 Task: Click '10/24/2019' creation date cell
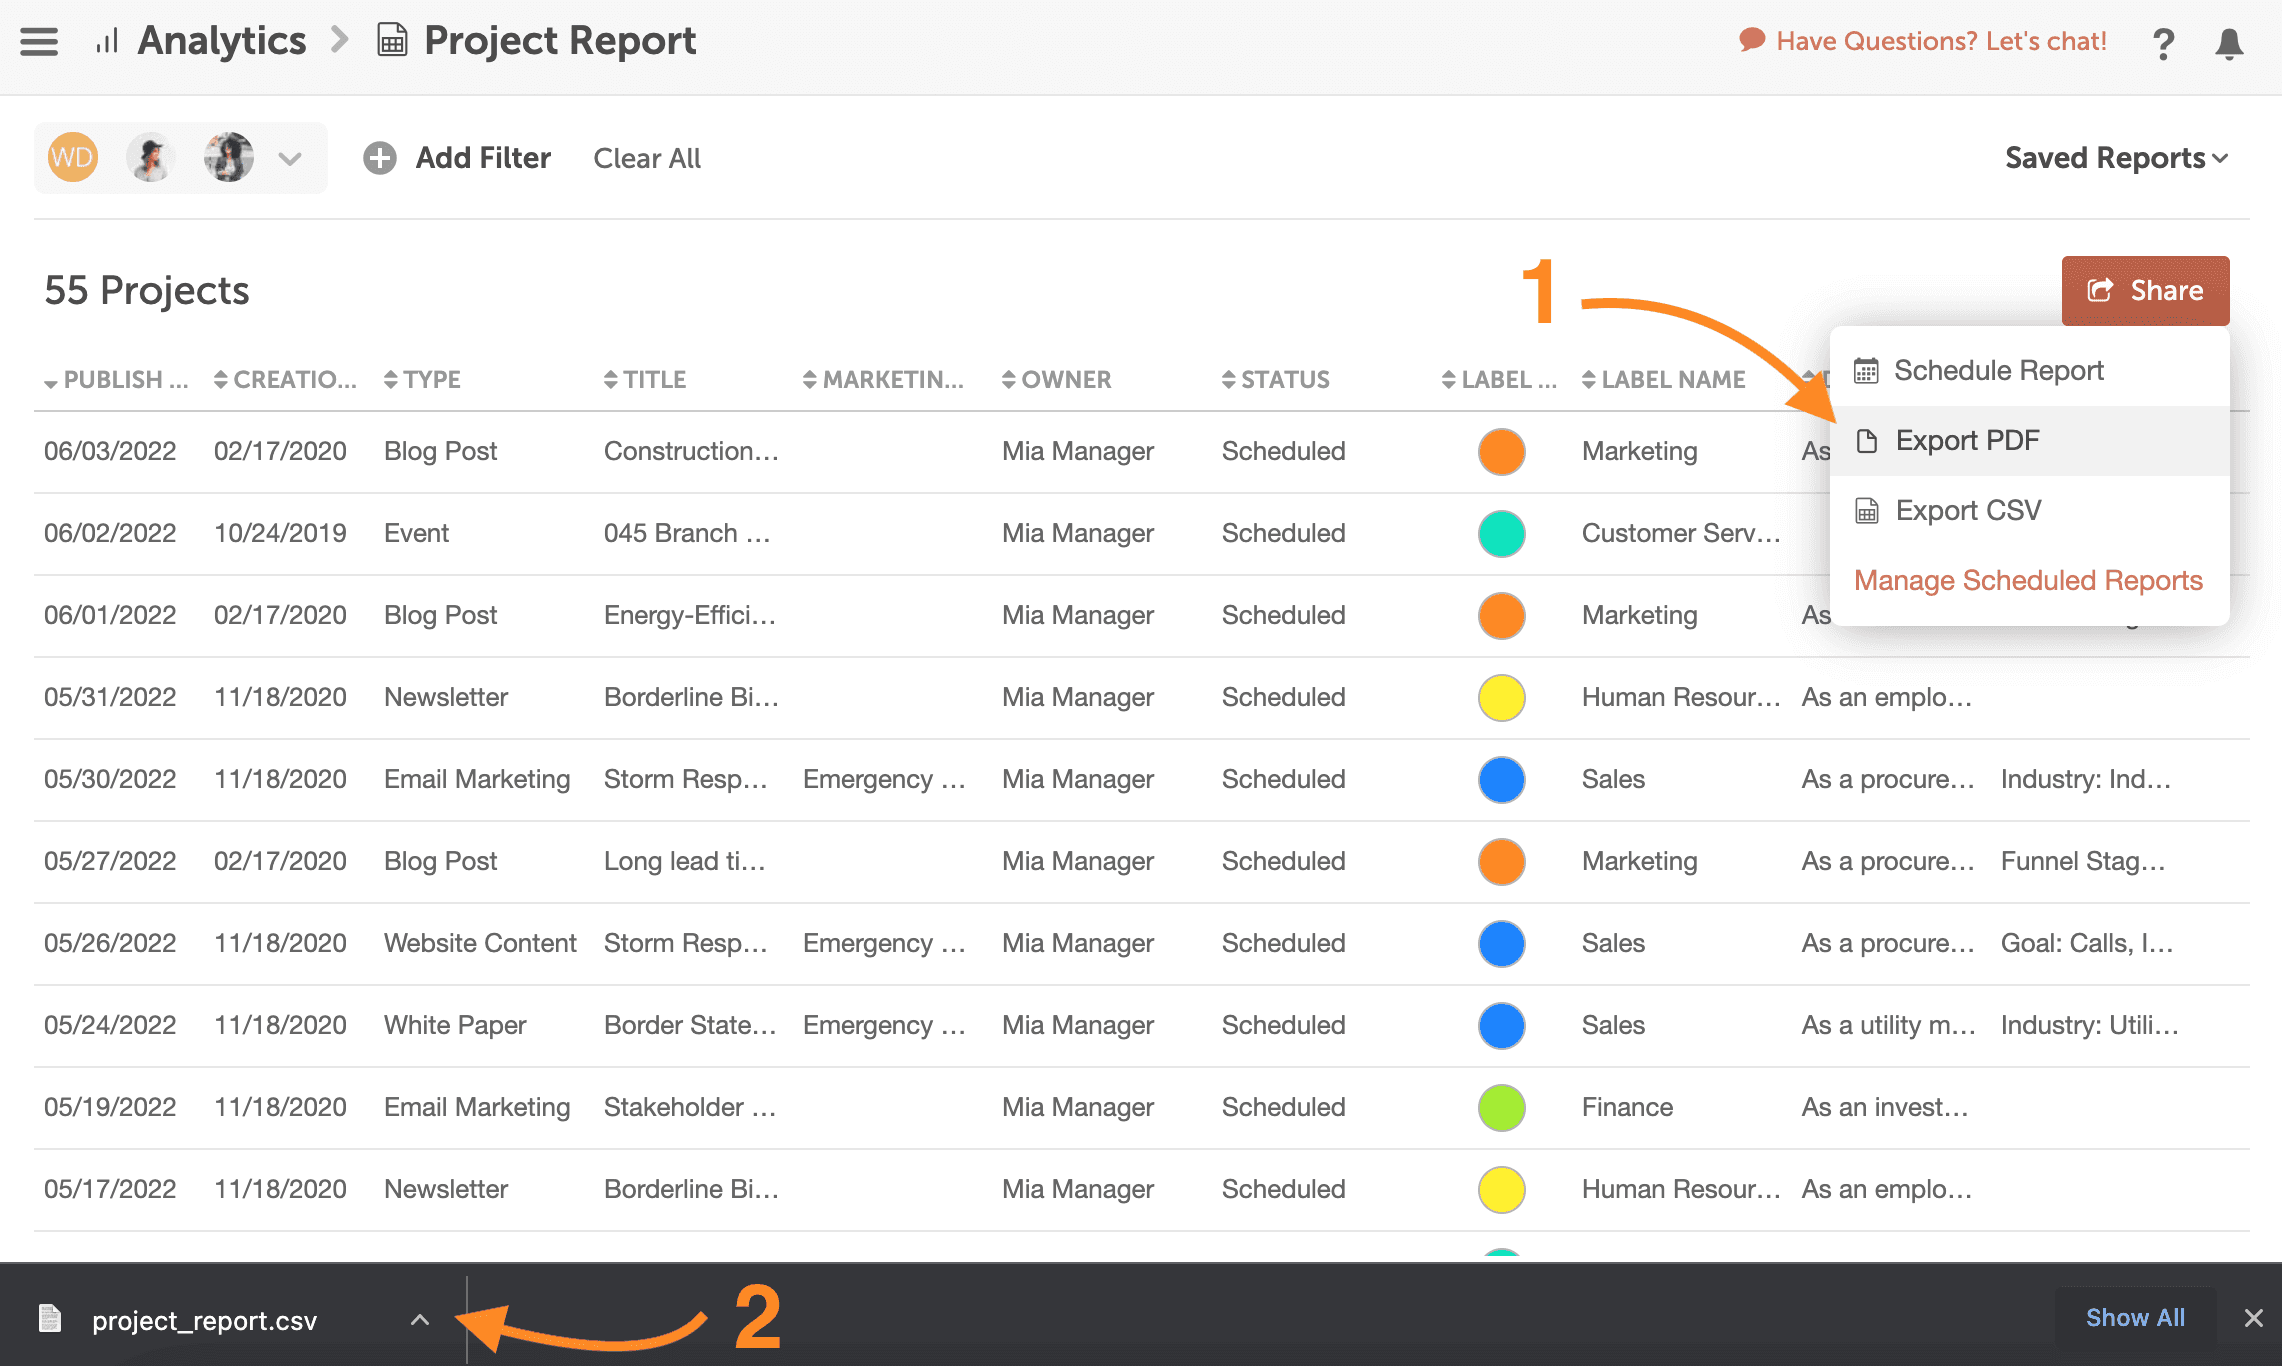(x=280, y=533)
